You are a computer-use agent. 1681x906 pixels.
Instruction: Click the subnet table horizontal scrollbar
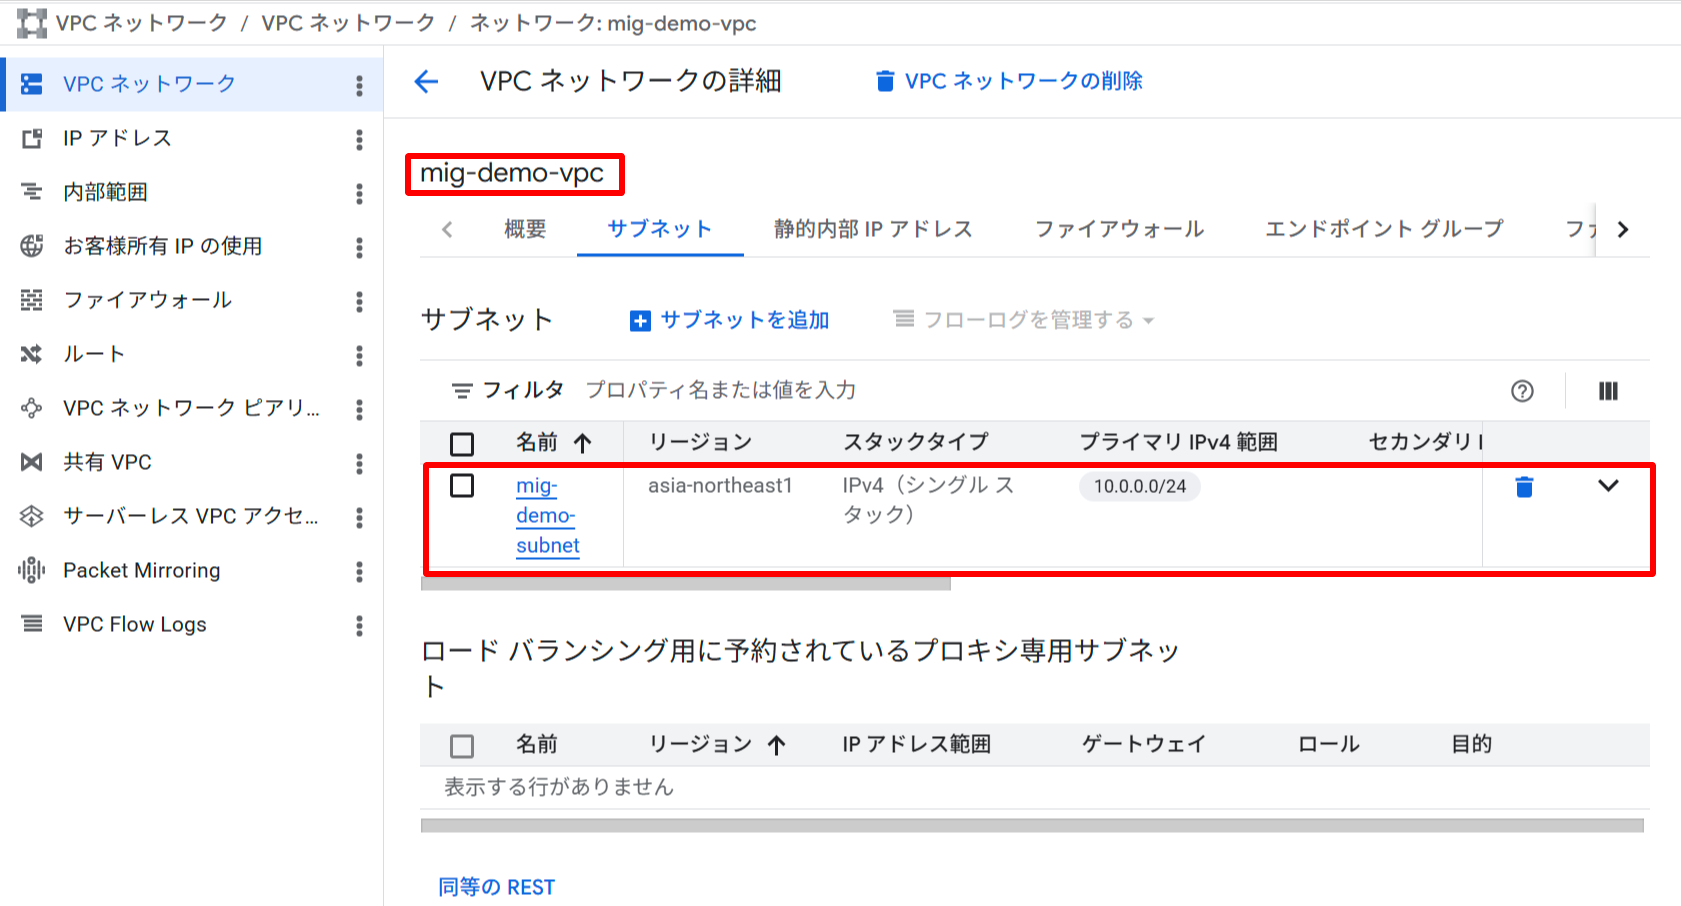(x=686, y=584)
